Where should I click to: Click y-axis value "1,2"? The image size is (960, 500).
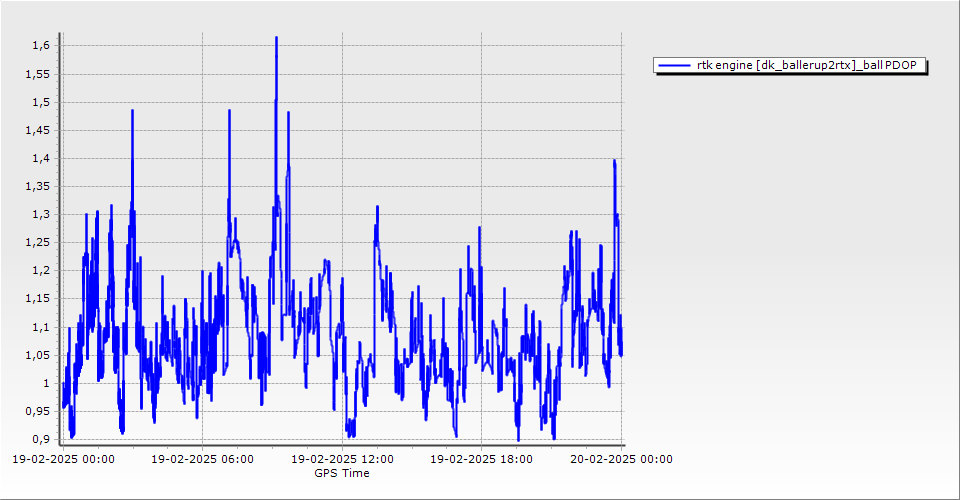click(x=42, y=271)
